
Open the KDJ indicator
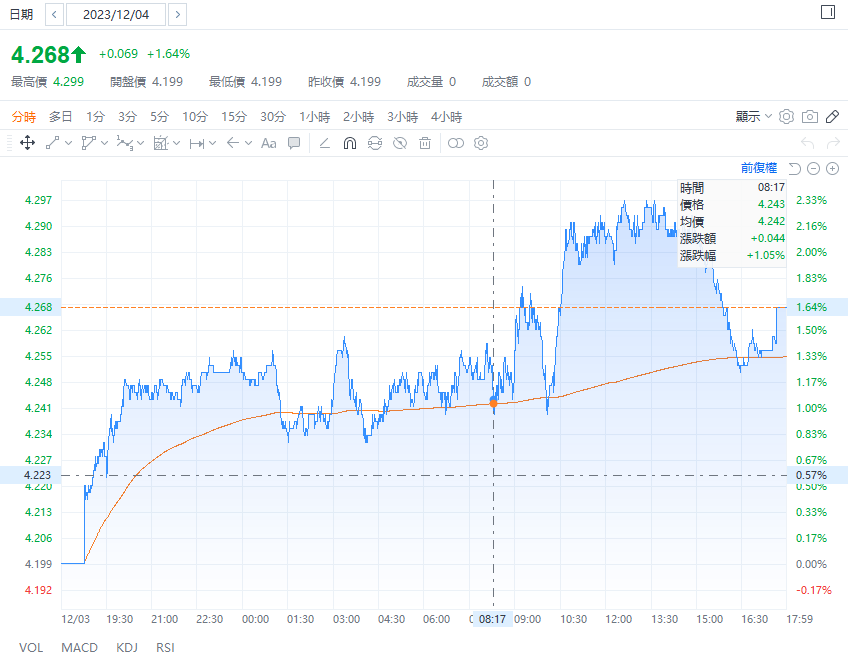tap(127, 648)
